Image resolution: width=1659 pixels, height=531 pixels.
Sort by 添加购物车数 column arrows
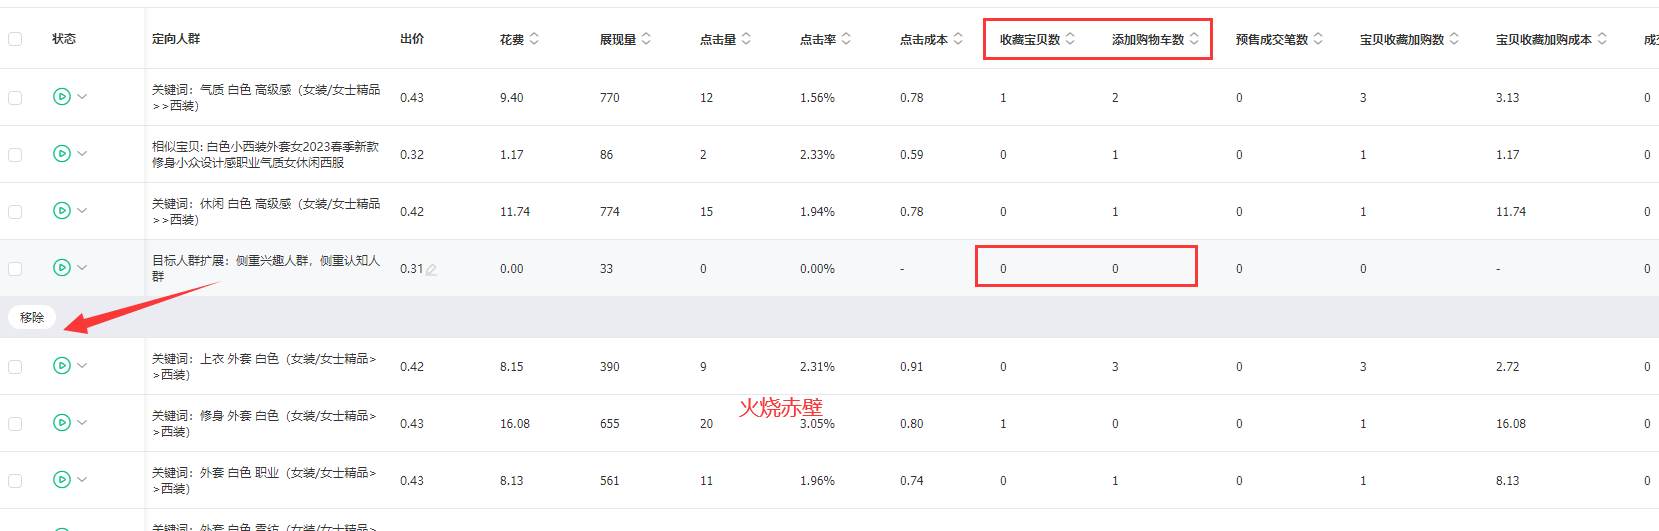pos(1194,39)
